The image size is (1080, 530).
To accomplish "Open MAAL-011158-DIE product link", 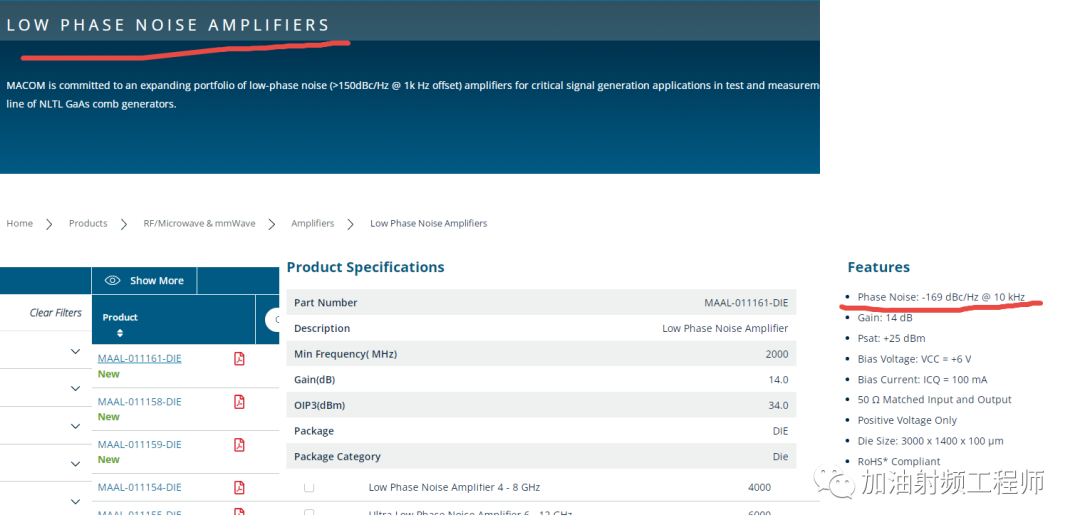I will (139, 402).
